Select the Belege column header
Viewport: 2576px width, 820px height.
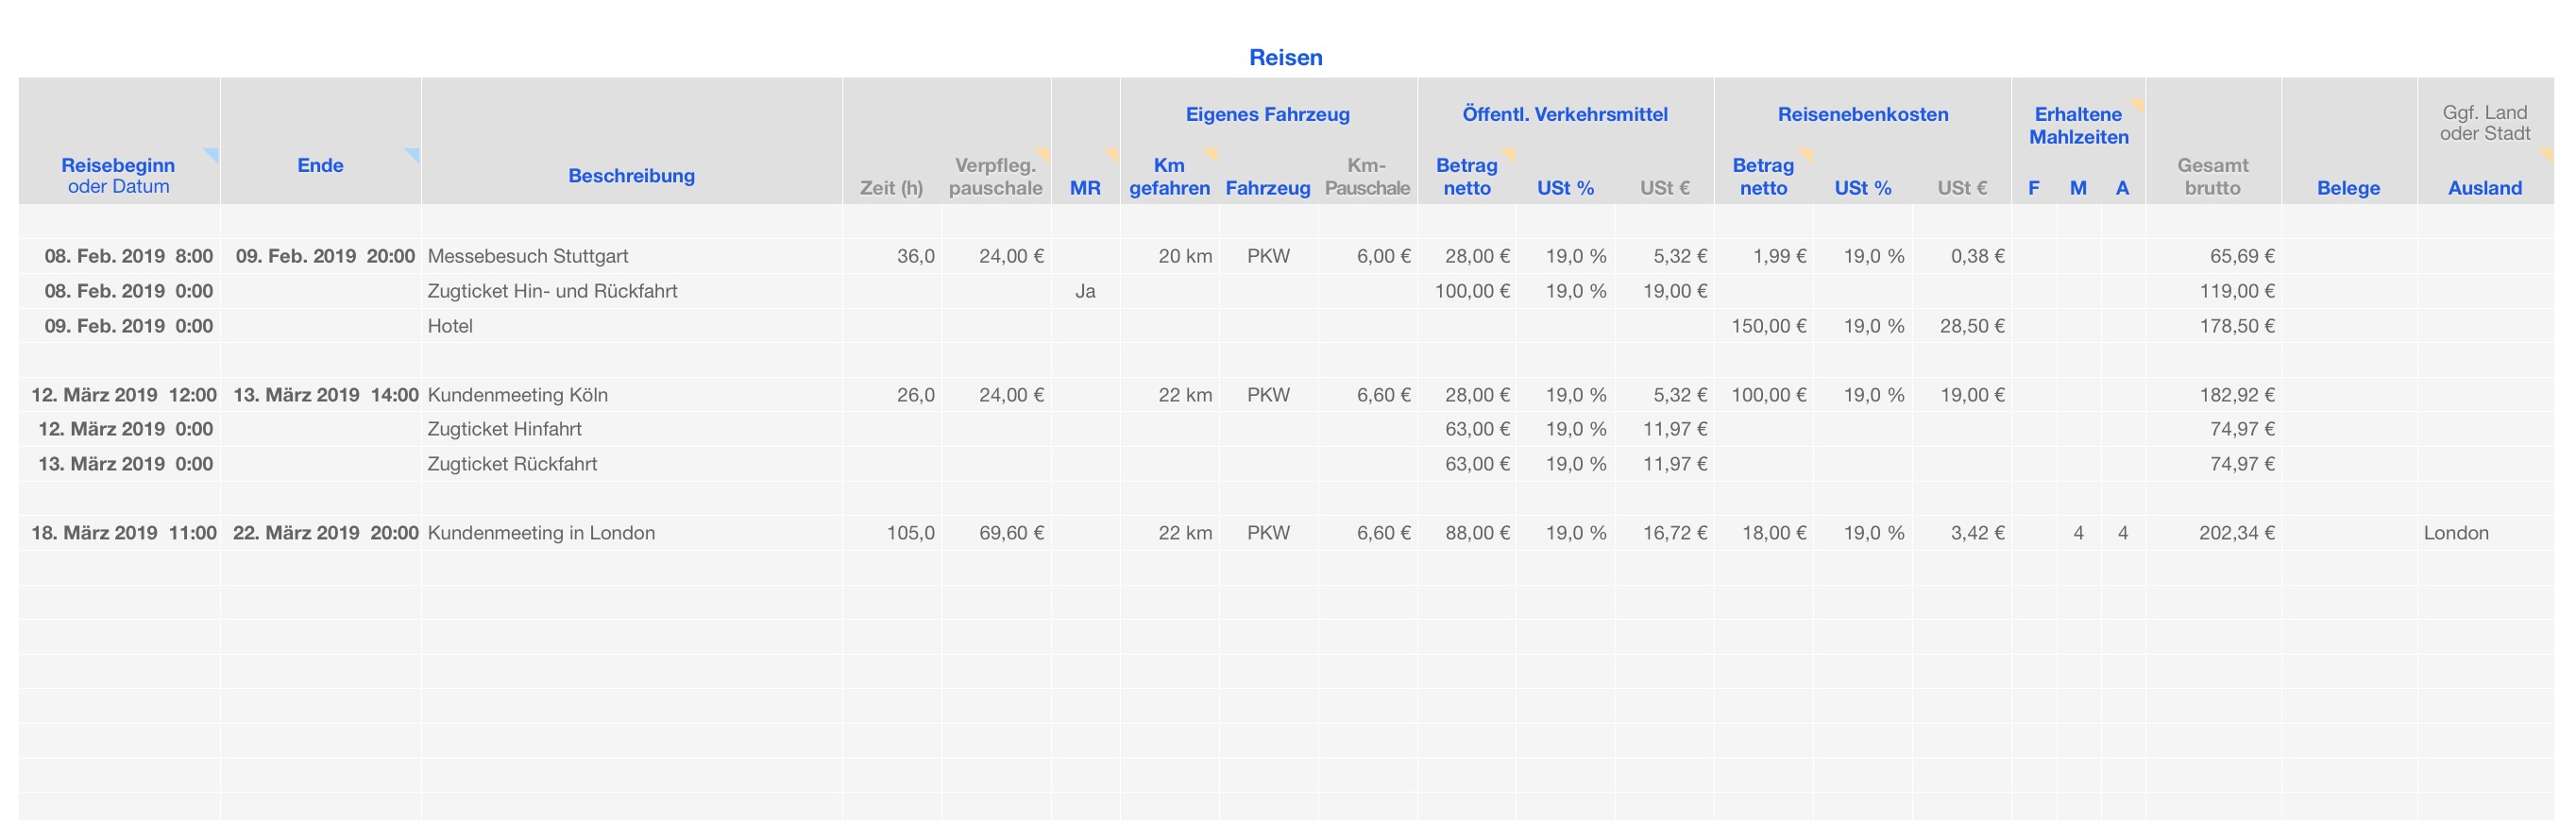pos(2348,188)
